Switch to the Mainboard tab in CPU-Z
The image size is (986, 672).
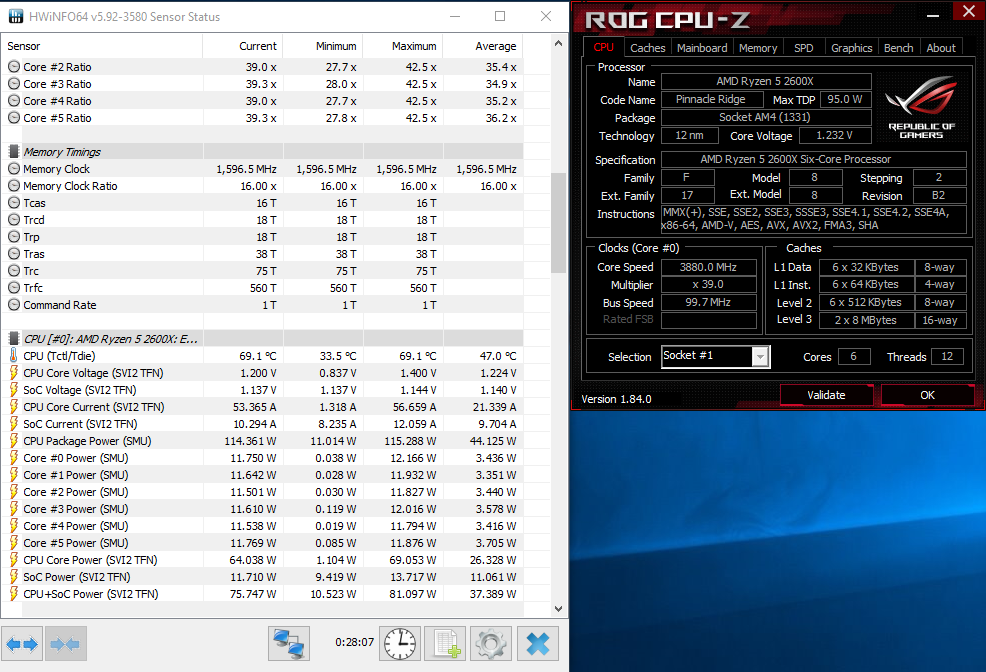click(x=702, y=48)
